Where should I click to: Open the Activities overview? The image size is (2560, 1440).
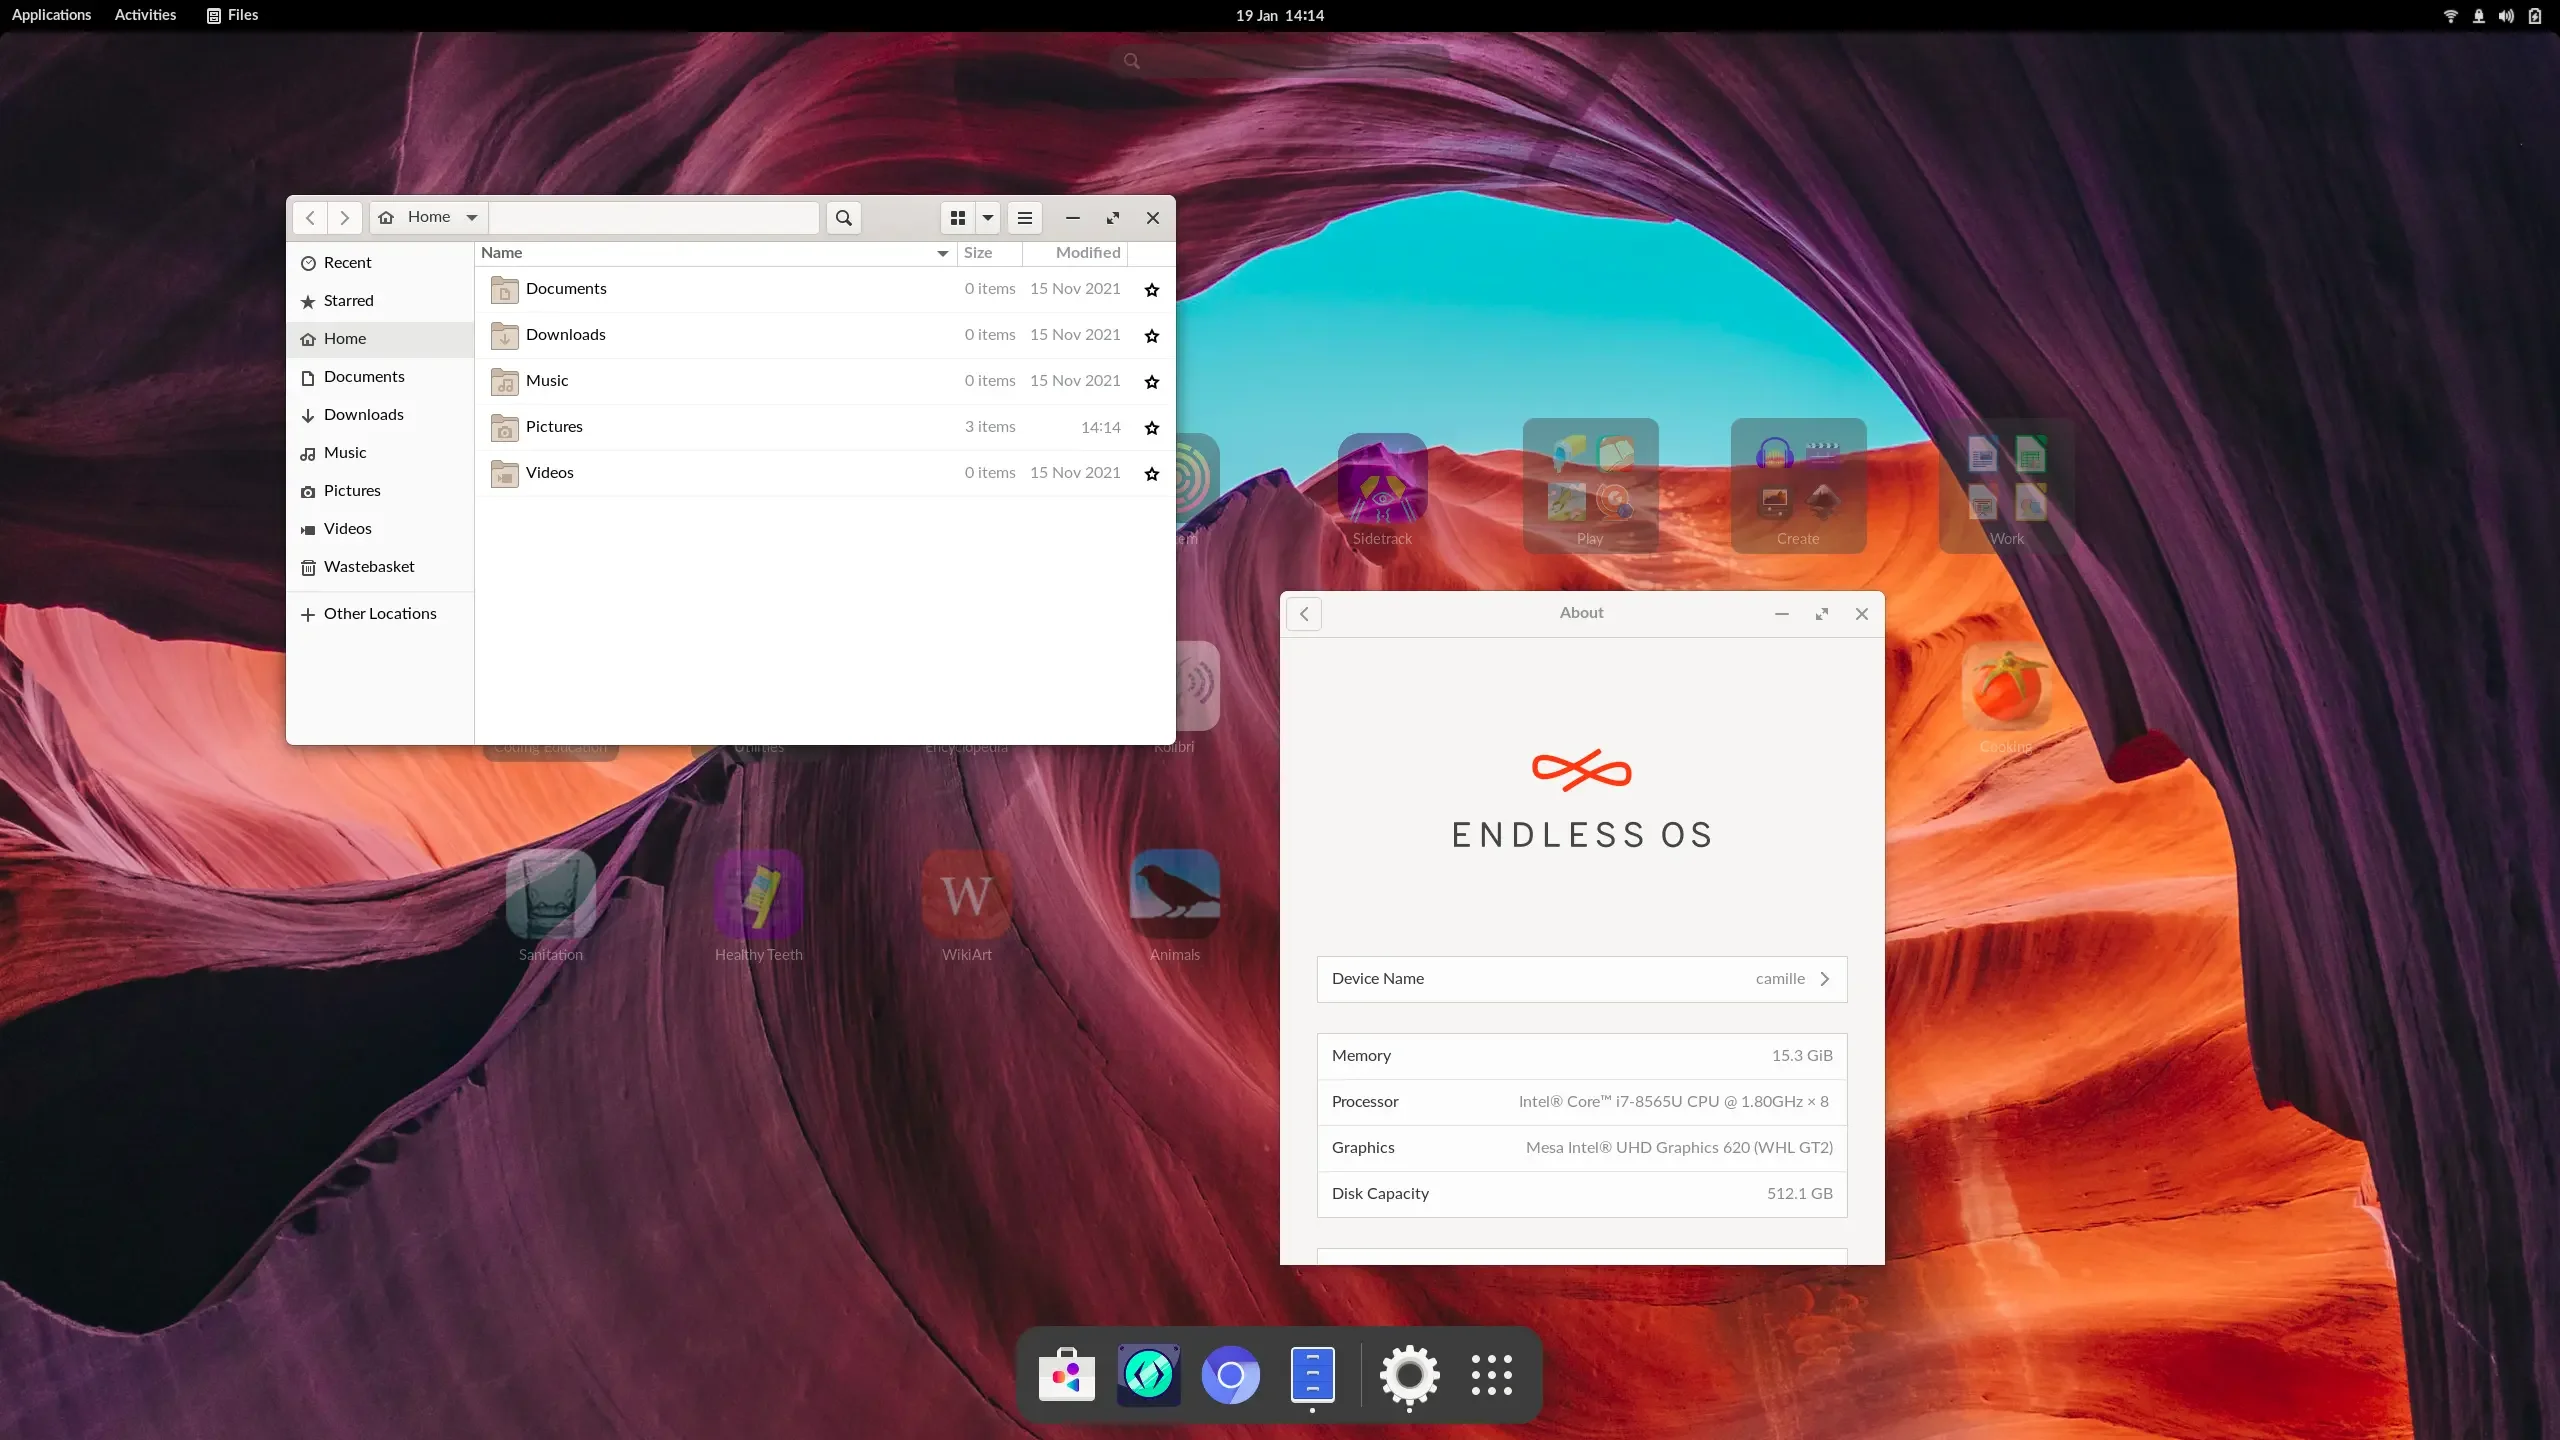click(145, 15)
